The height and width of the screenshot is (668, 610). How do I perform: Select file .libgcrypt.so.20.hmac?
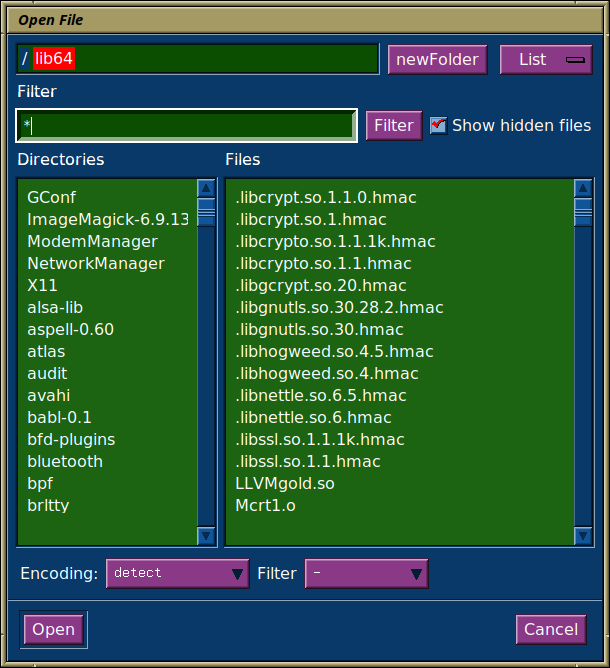tap(400, 285)
